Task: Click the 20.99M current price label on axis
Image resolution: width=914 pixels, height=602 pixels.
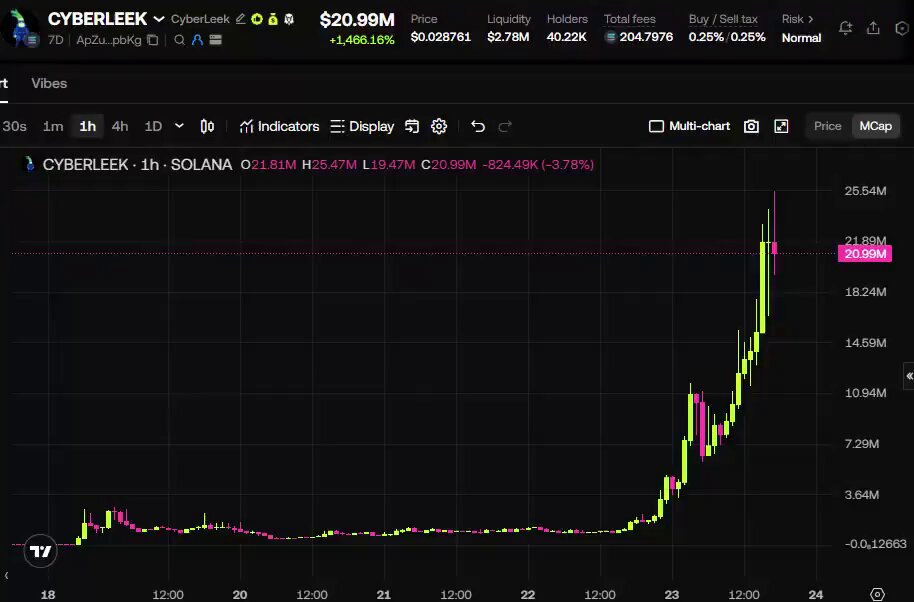Action: 865,254
